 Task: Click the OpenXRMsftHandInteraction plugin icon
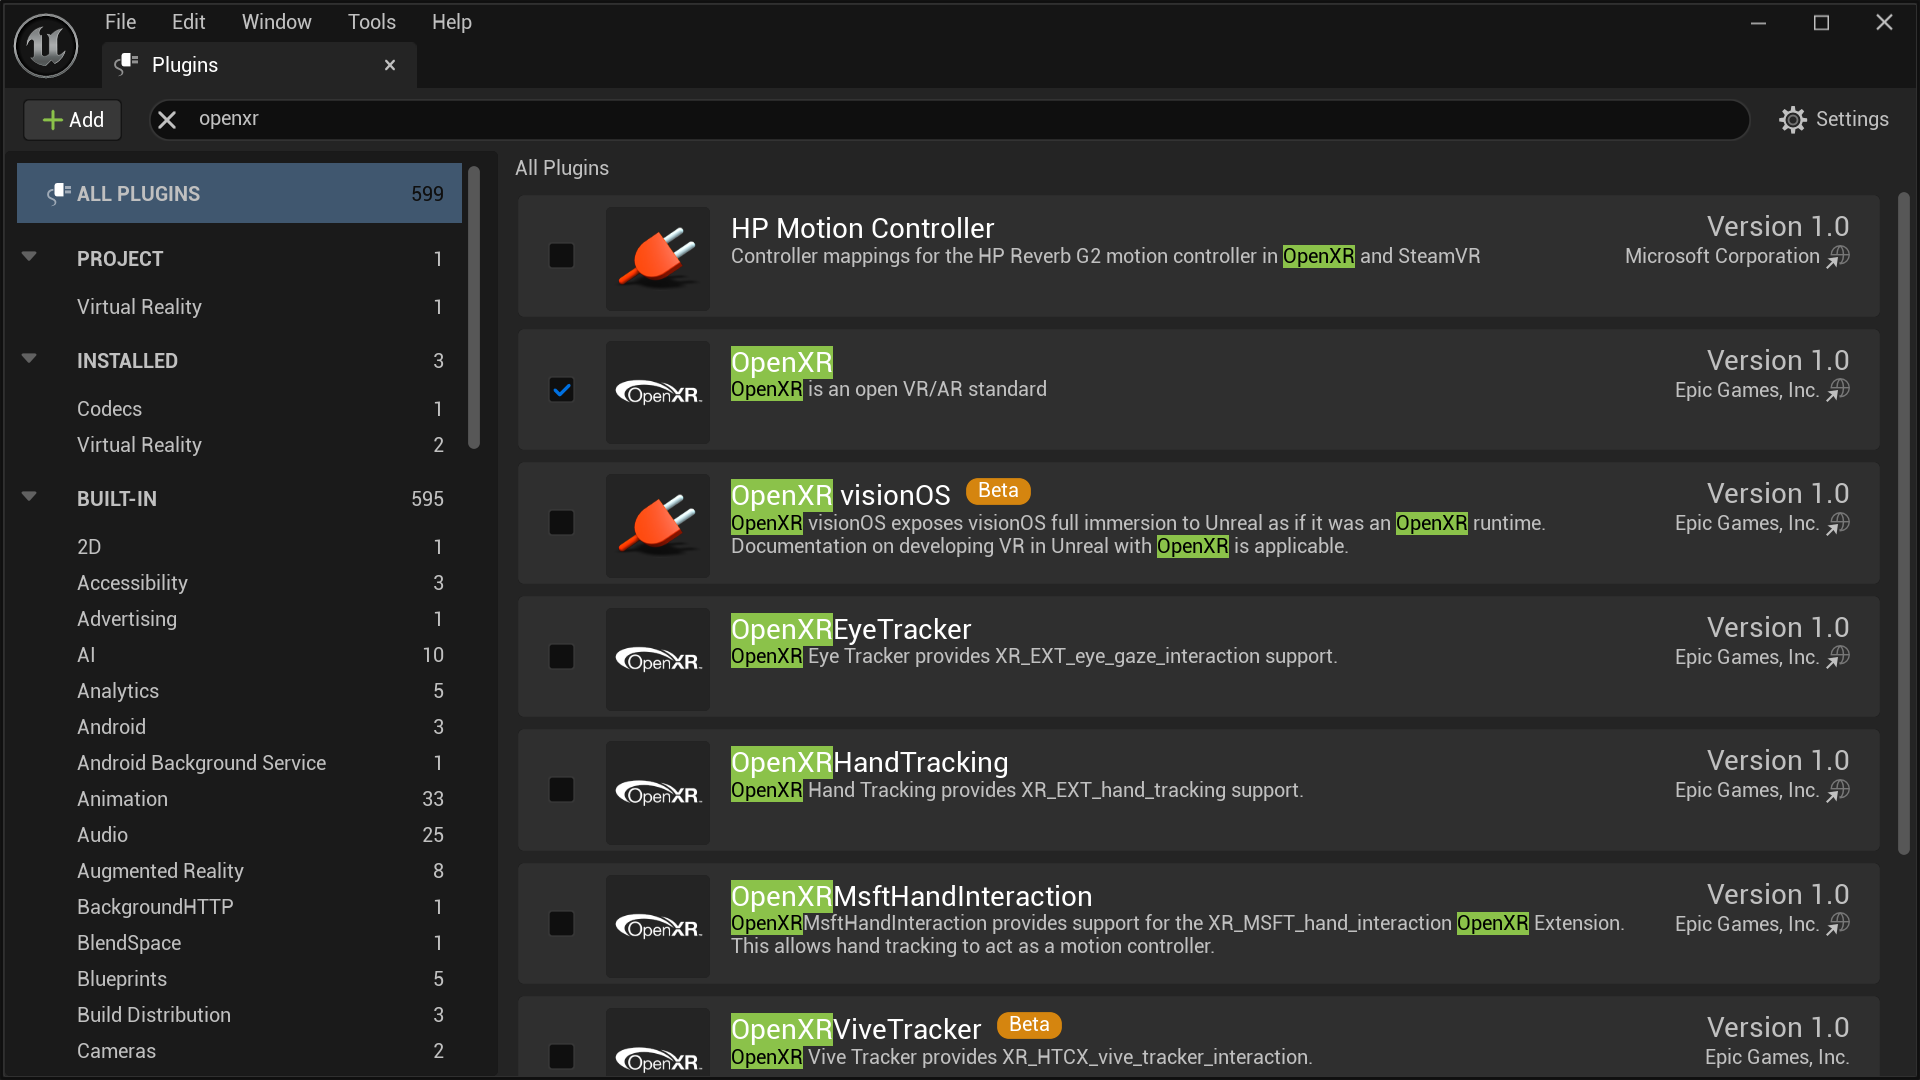[x=657, y=923]
